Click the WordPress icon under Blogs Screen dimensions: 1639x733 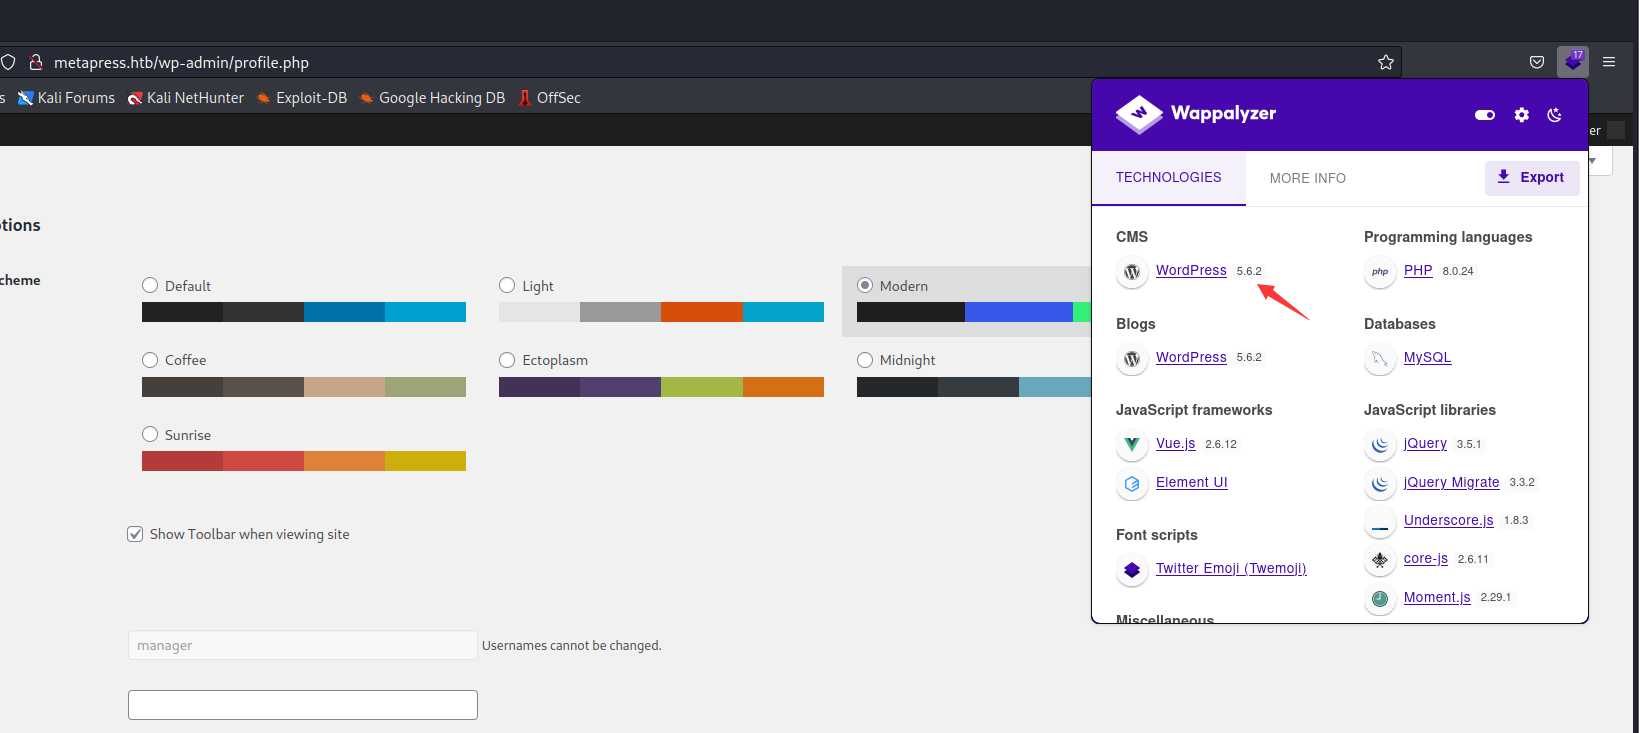(1132, 358)
